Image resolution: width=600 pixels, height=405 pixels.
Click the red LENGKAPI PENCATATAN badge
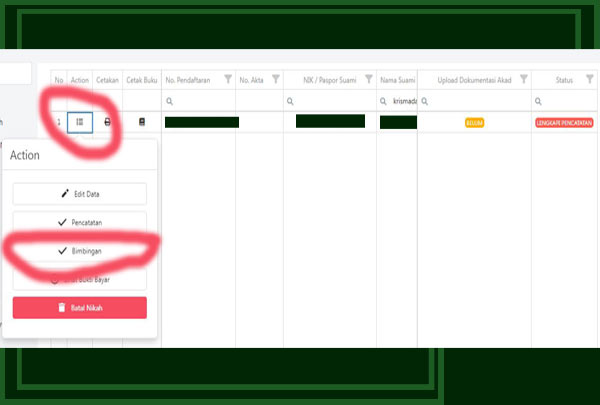pos(565,122)
